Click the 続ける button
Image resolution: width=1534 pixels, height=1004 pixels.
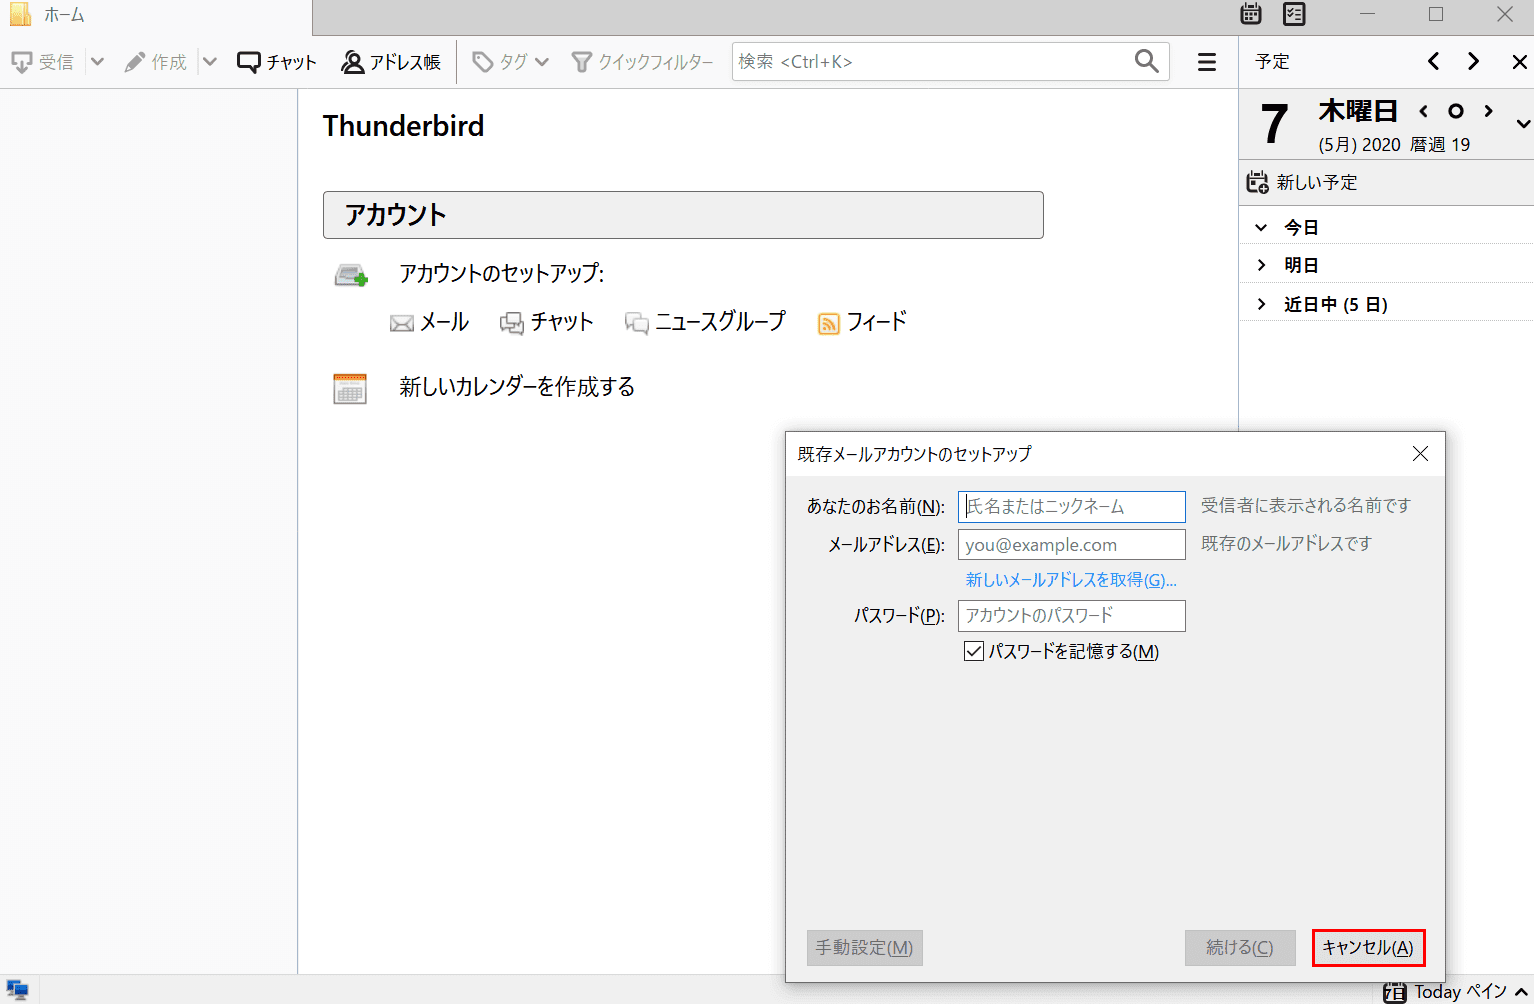1240,948
